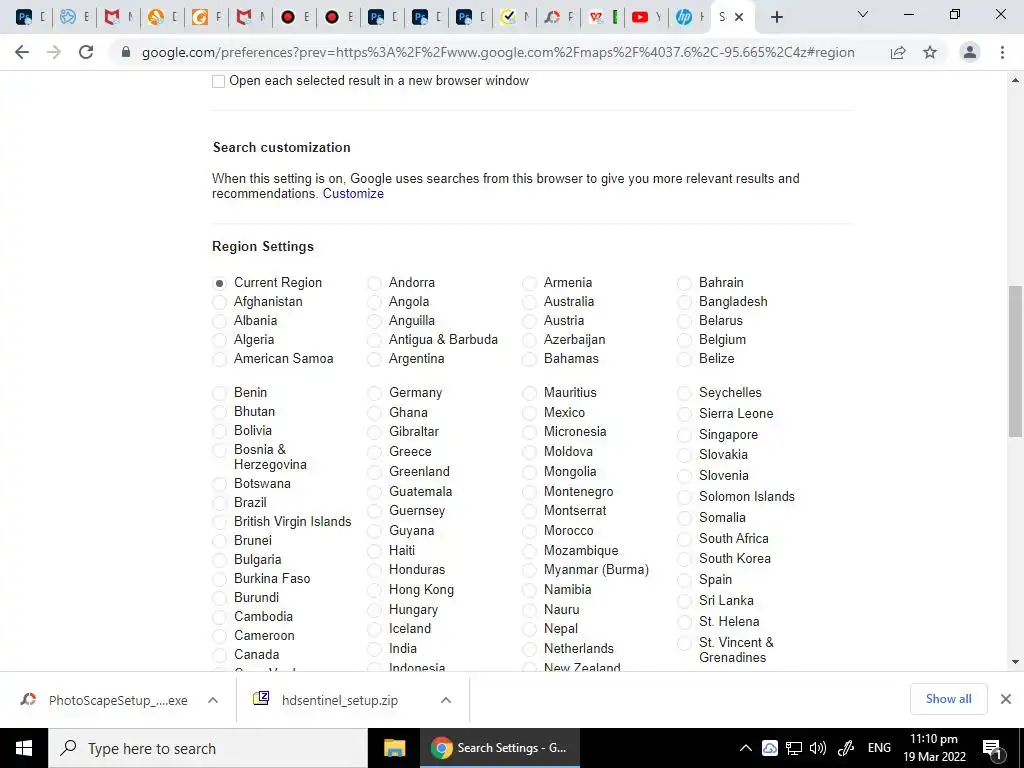Click the Customize link
The image size is (1024, 768).
(353, 194)
